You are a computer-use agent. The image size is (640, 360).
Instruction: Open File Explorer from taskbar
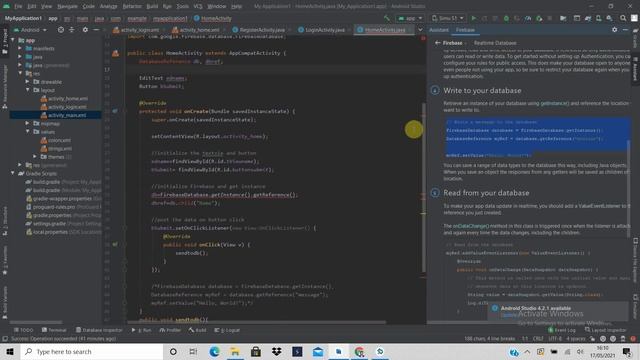(x=235, y=351)
